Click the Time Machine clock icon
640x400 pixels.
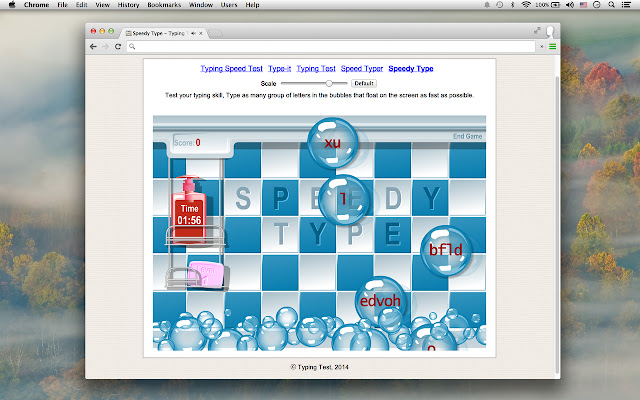[500, 5]
